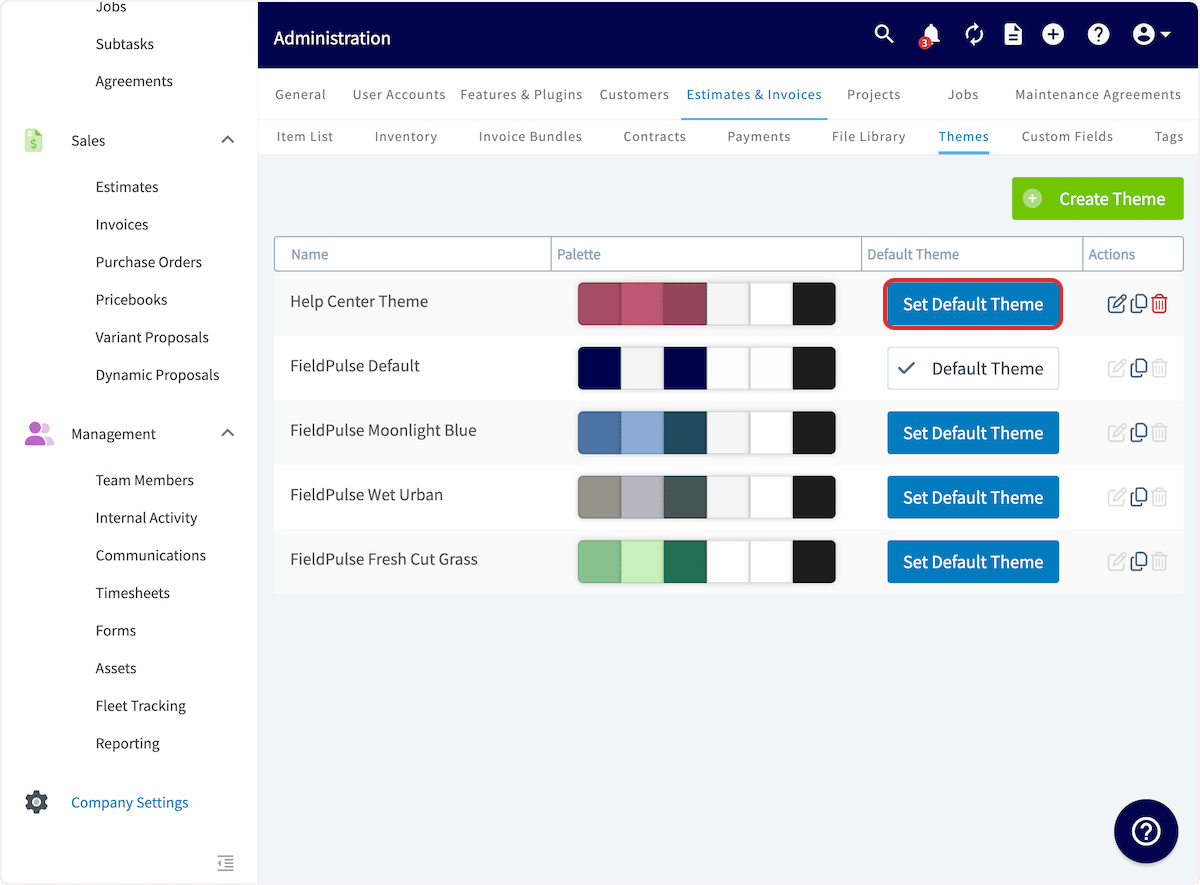Select the Themes subtab
Screen dimensions: 1200x885
pos(963,136)
